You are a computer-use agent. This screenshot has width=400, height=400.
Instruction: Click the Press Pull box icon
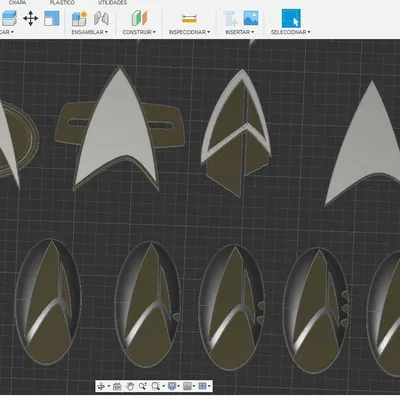coord(9,18)
